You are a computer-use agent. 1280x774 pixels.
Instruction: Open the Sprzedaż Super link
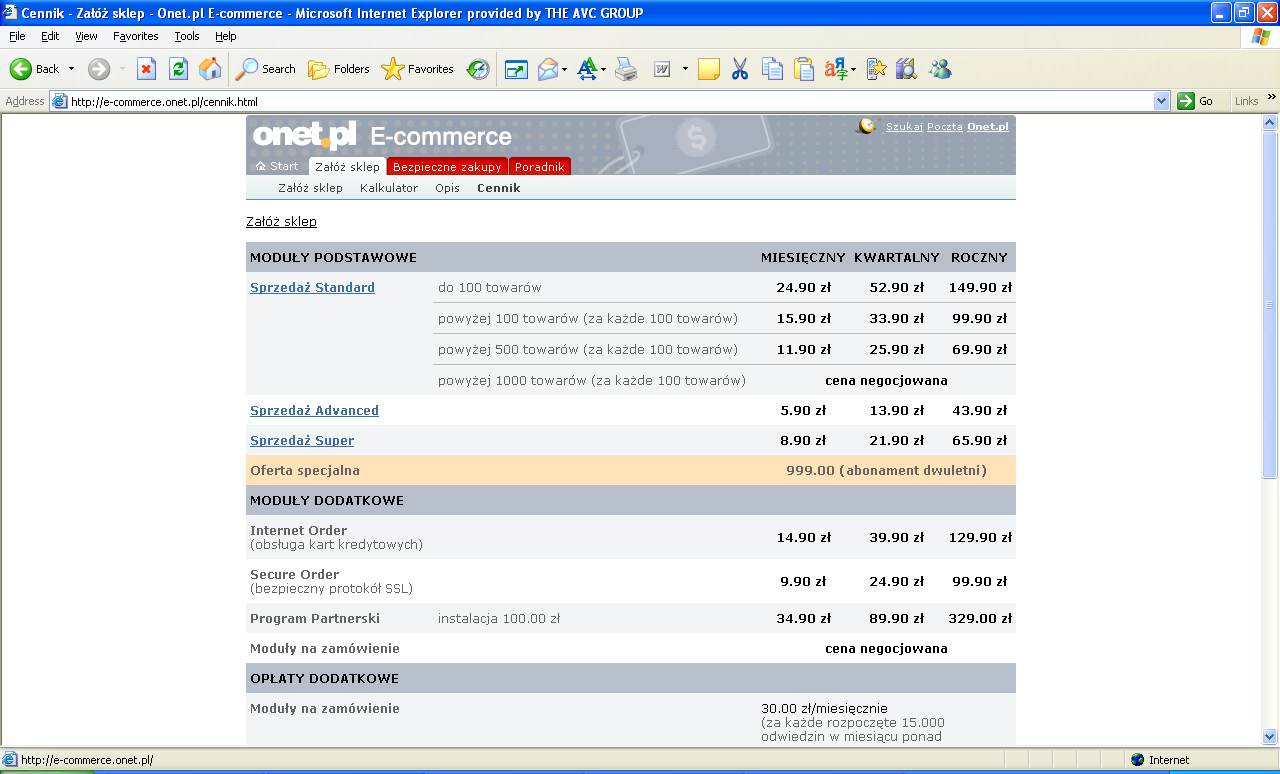[x=302, y=440]
